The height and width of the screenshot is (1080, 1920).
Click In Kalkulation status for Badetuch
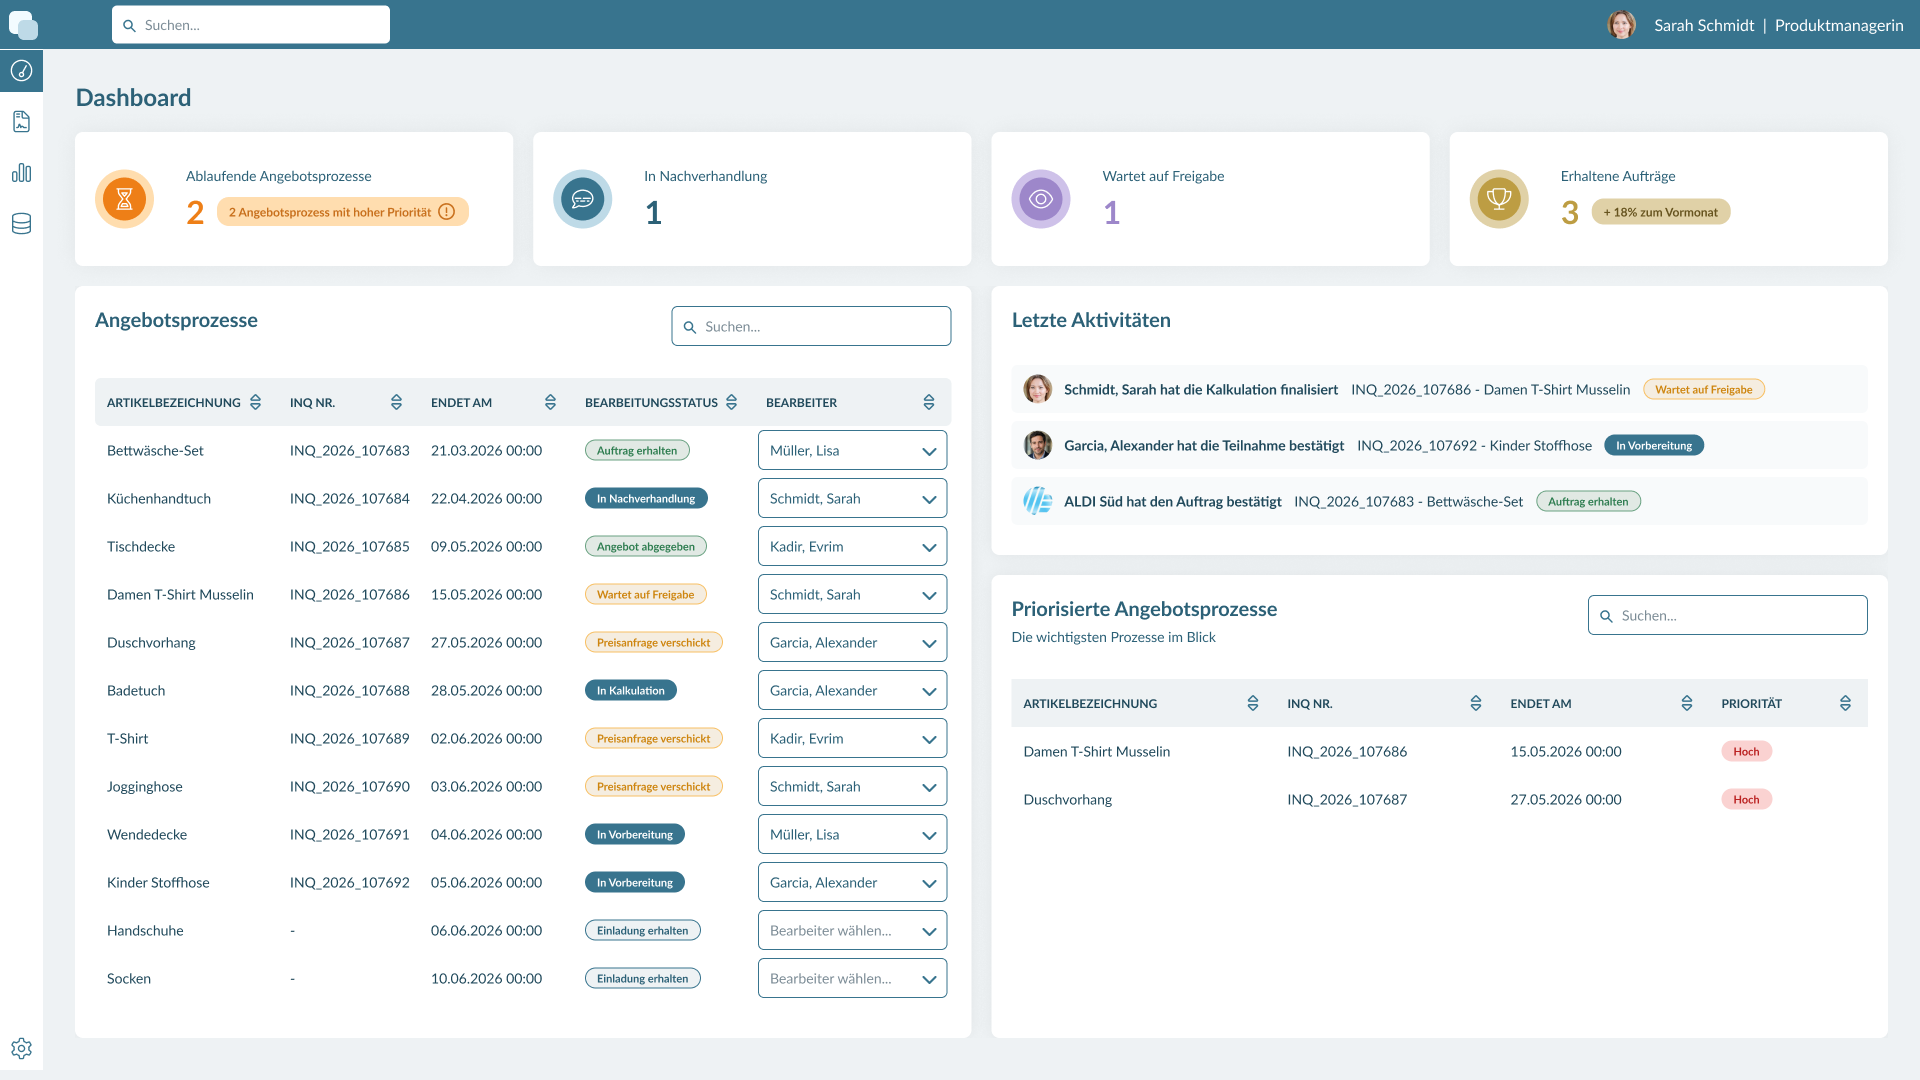[631, 690]
